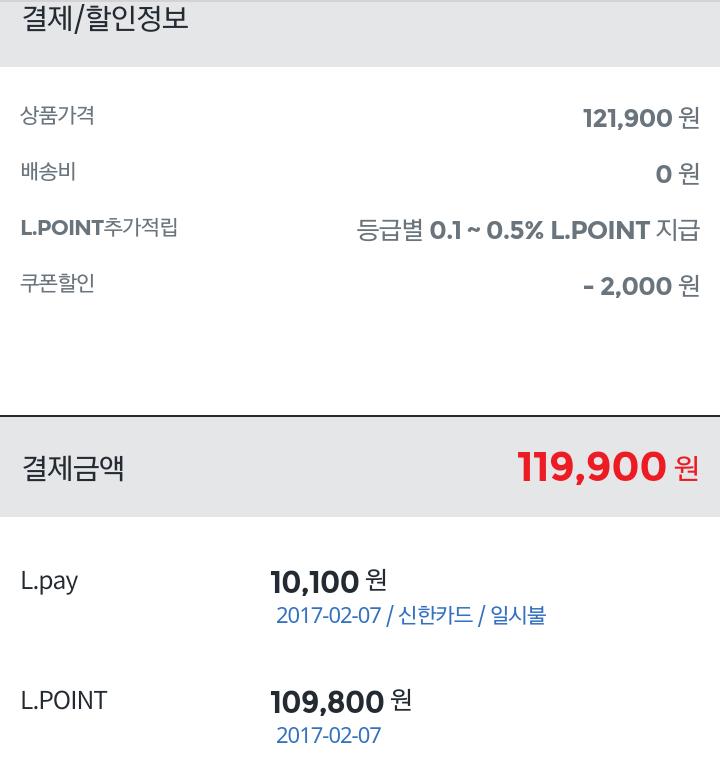Select the L.POINT추가적립 label
720x777 pixels.
99,228
